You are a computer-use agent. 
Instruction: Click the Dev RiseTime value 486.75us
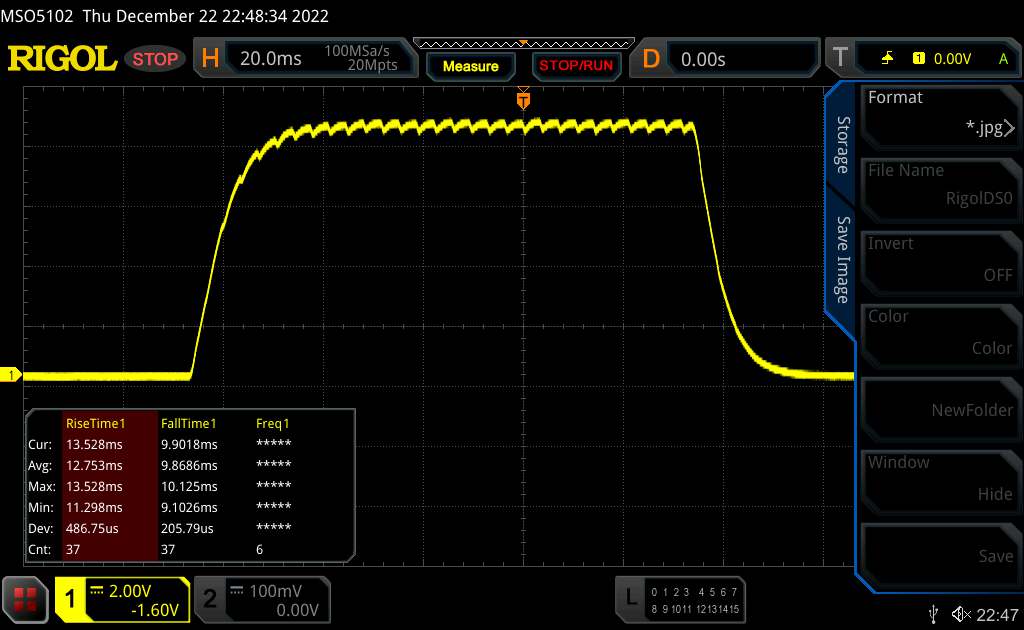[92, 528]
